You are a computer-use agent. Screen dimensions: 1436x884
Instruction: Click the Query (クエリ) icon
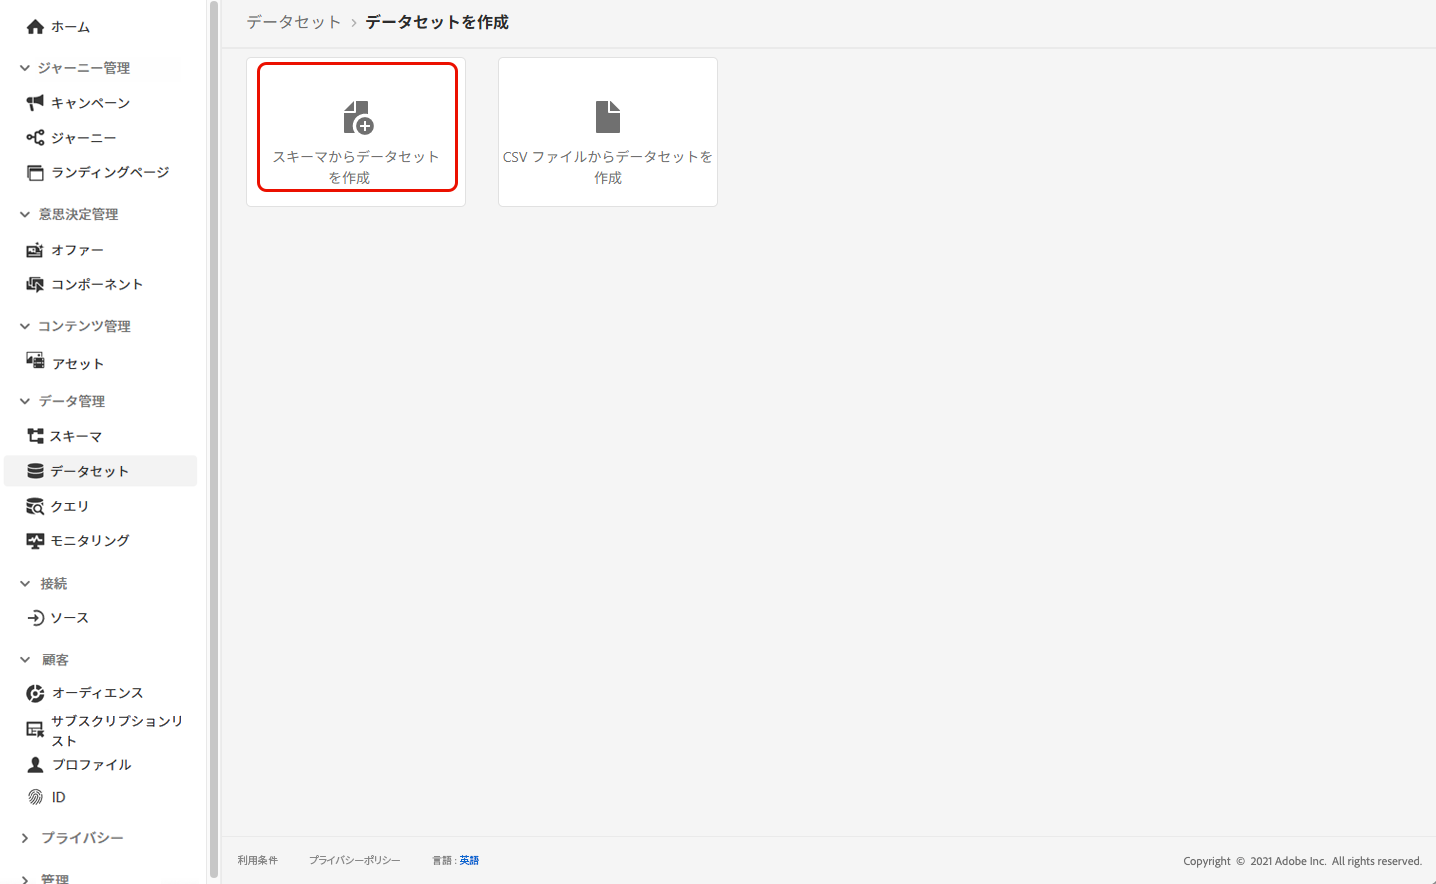tap(35, 506)
